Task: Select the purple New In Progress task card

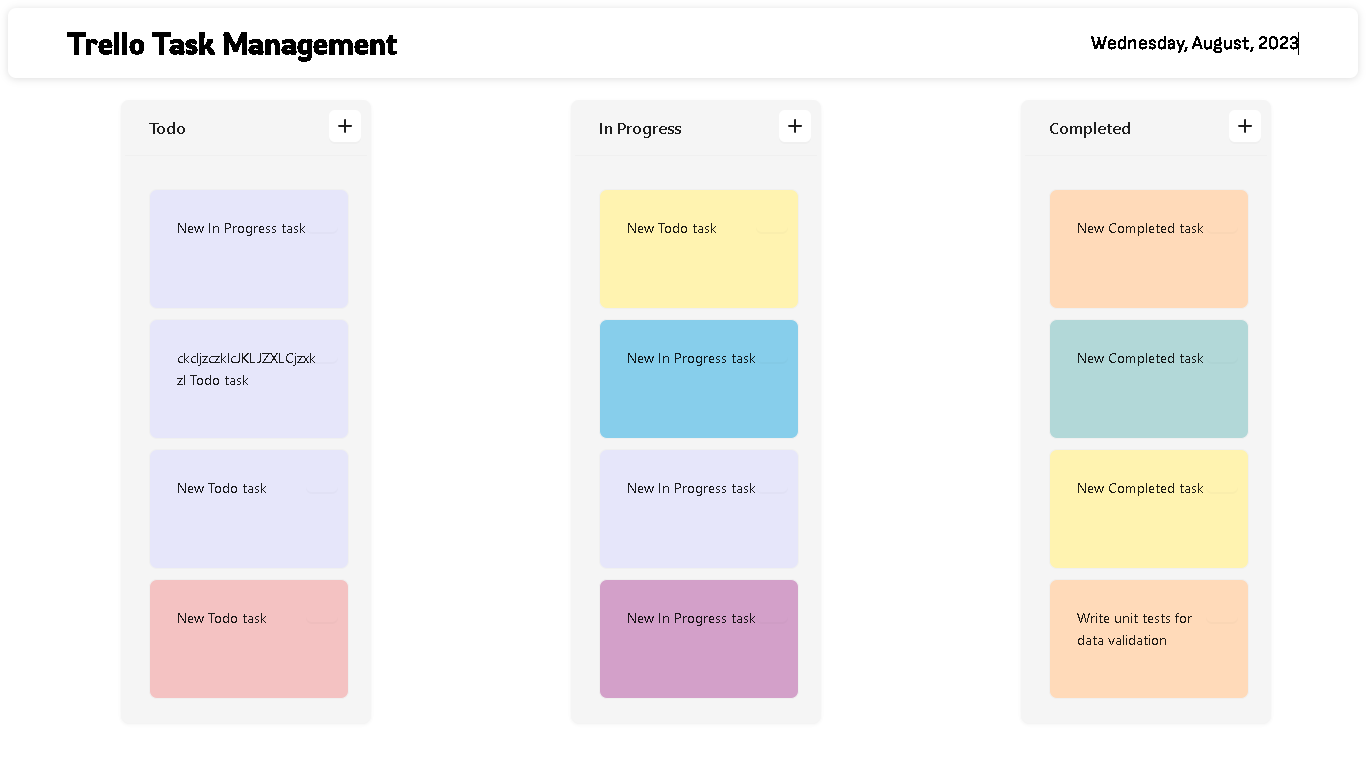Action: tap(698, 638)
